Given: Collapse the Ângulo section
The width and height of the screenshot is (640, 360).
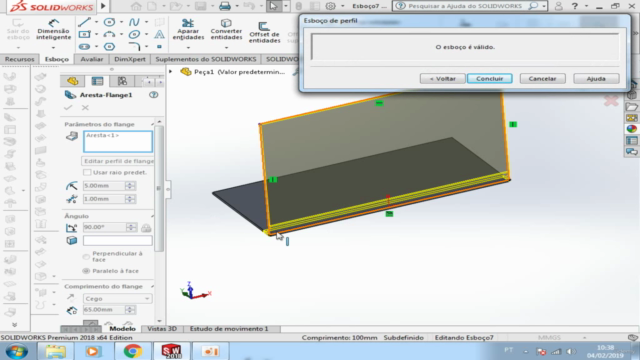Looking at the screenshot, I should point(153,216).
